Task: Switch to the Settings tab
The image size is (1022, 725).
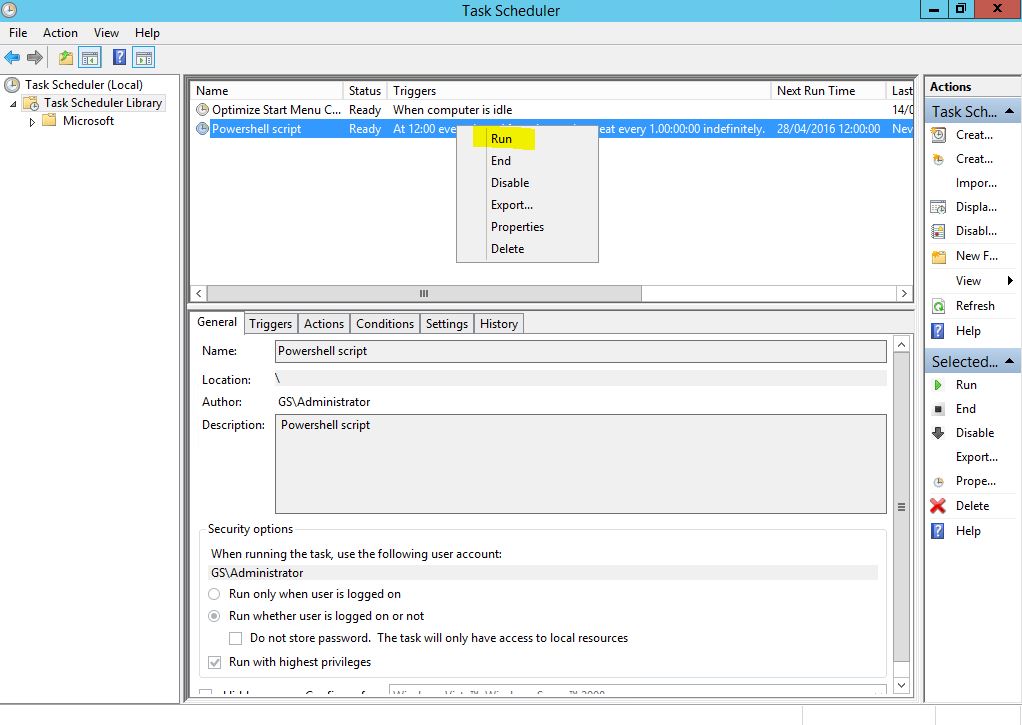Action: 446,324
